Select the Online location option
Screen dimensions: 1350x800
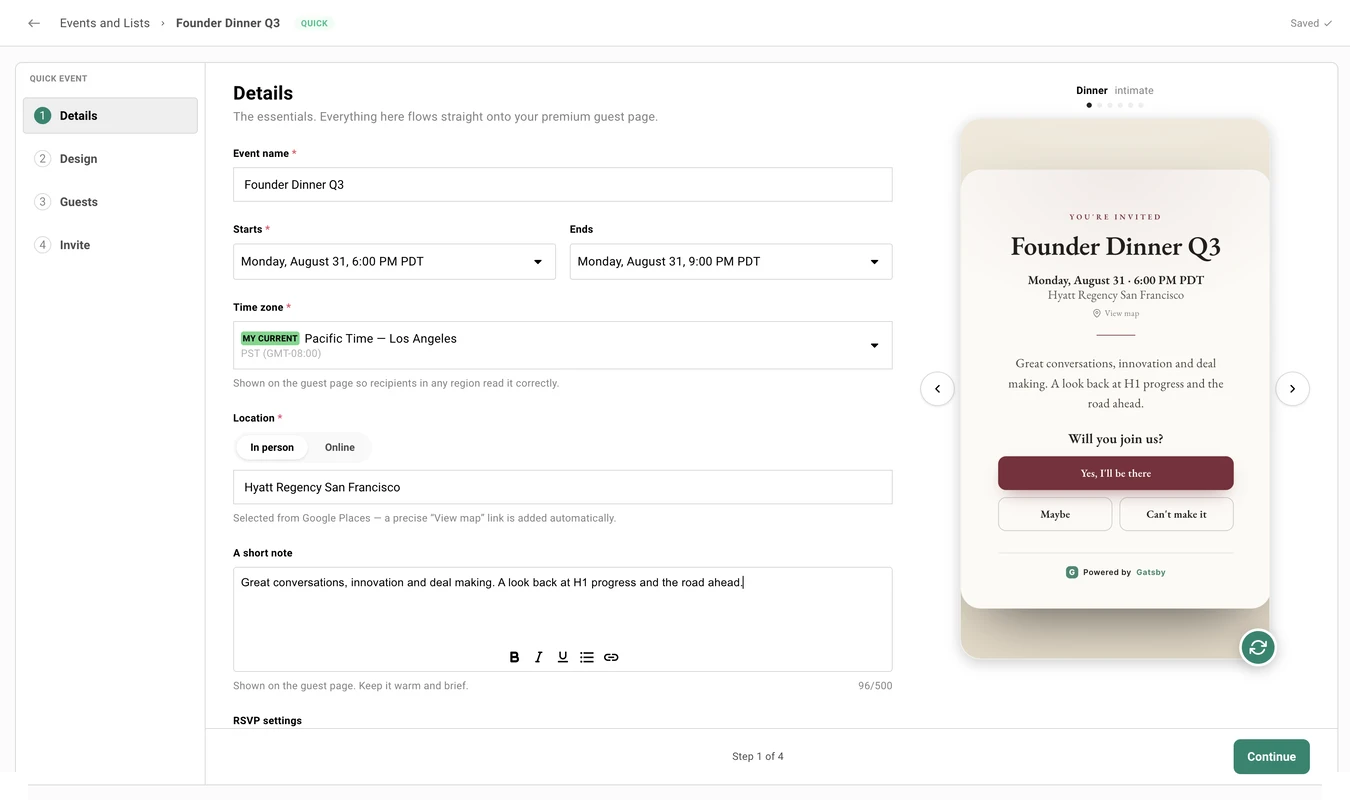tap(340, 447)
